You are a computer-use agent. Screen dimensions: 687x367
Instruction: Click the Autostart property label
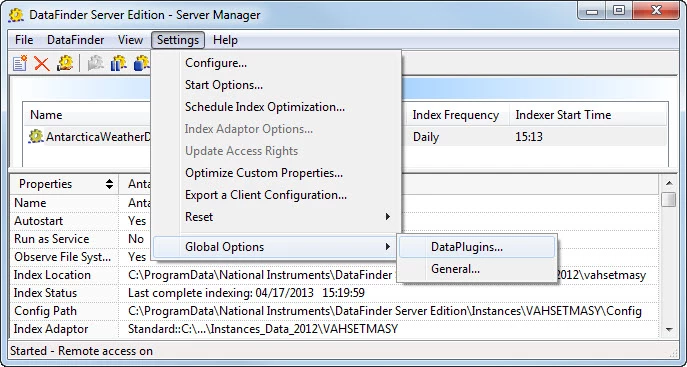[39, 221]
